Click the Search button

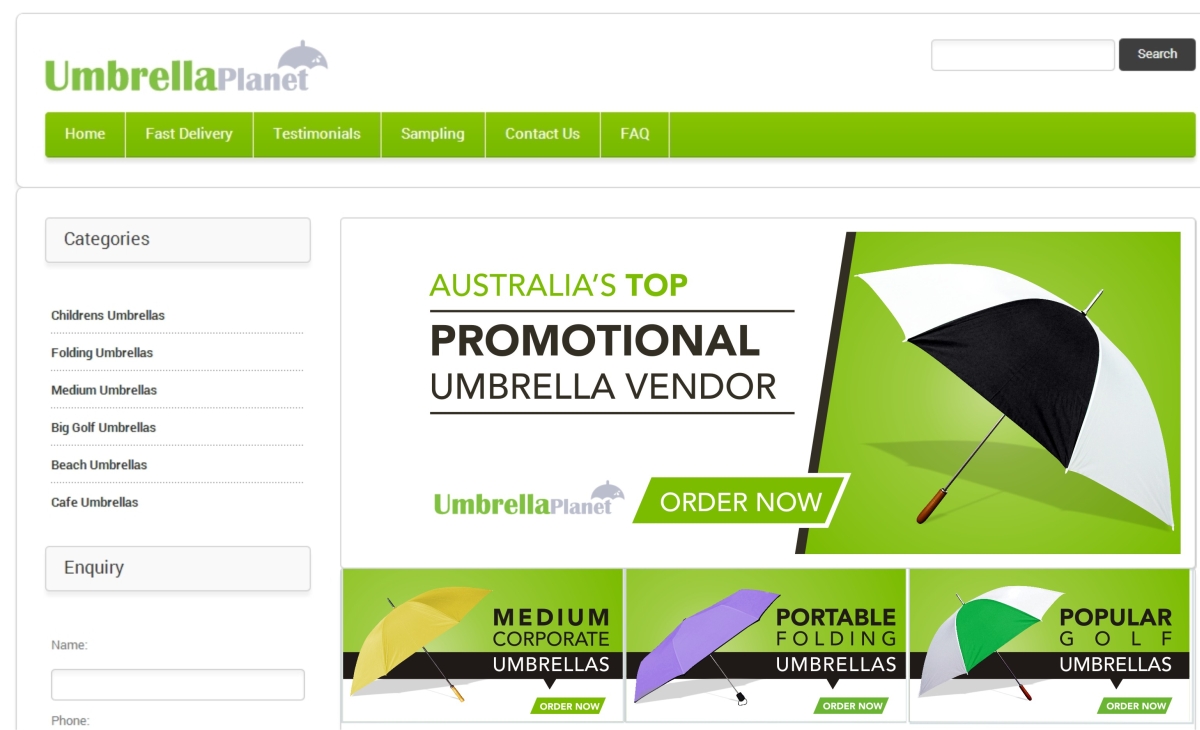point(1157,54)
